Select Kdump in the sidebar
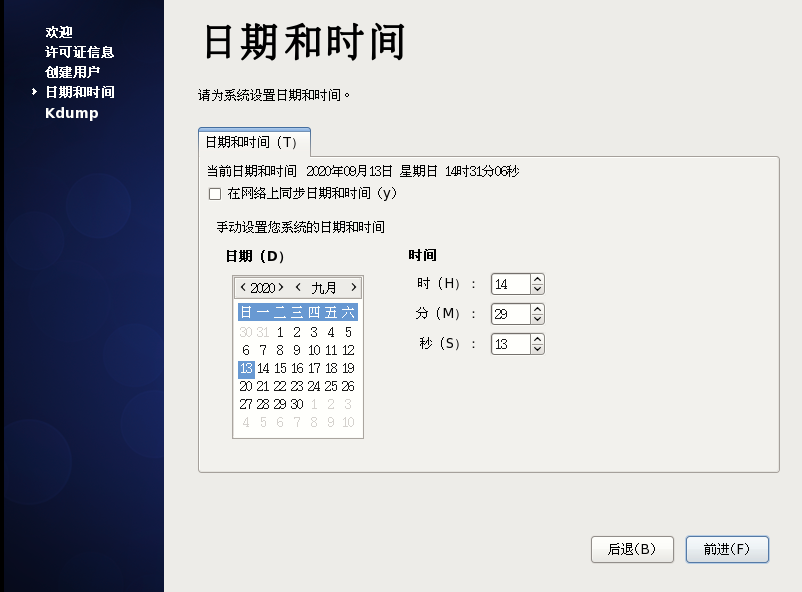This screenshot has height=592, width=802. click(72, 113)
